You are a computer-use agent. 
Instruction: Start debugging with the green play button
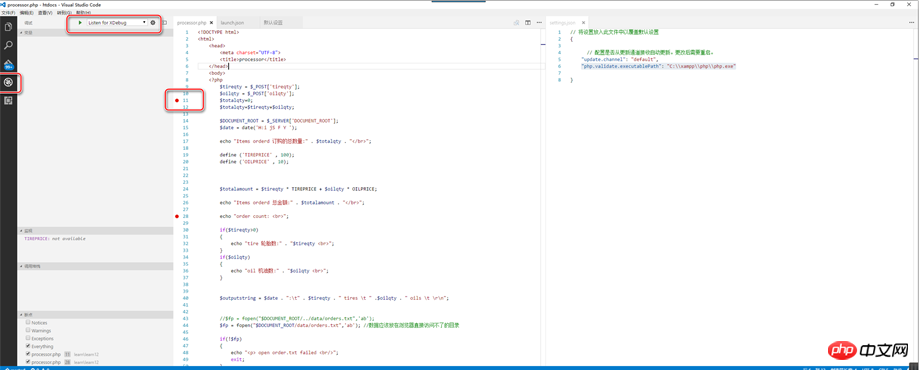80,22
